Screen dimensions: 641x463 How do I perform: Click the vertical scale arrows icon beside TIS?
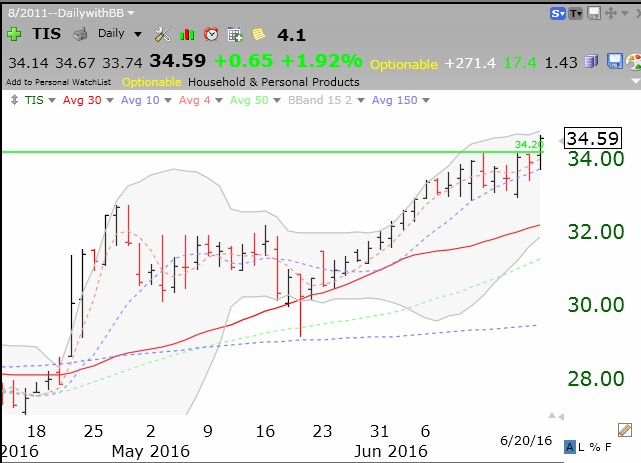[x=14, y=100]
